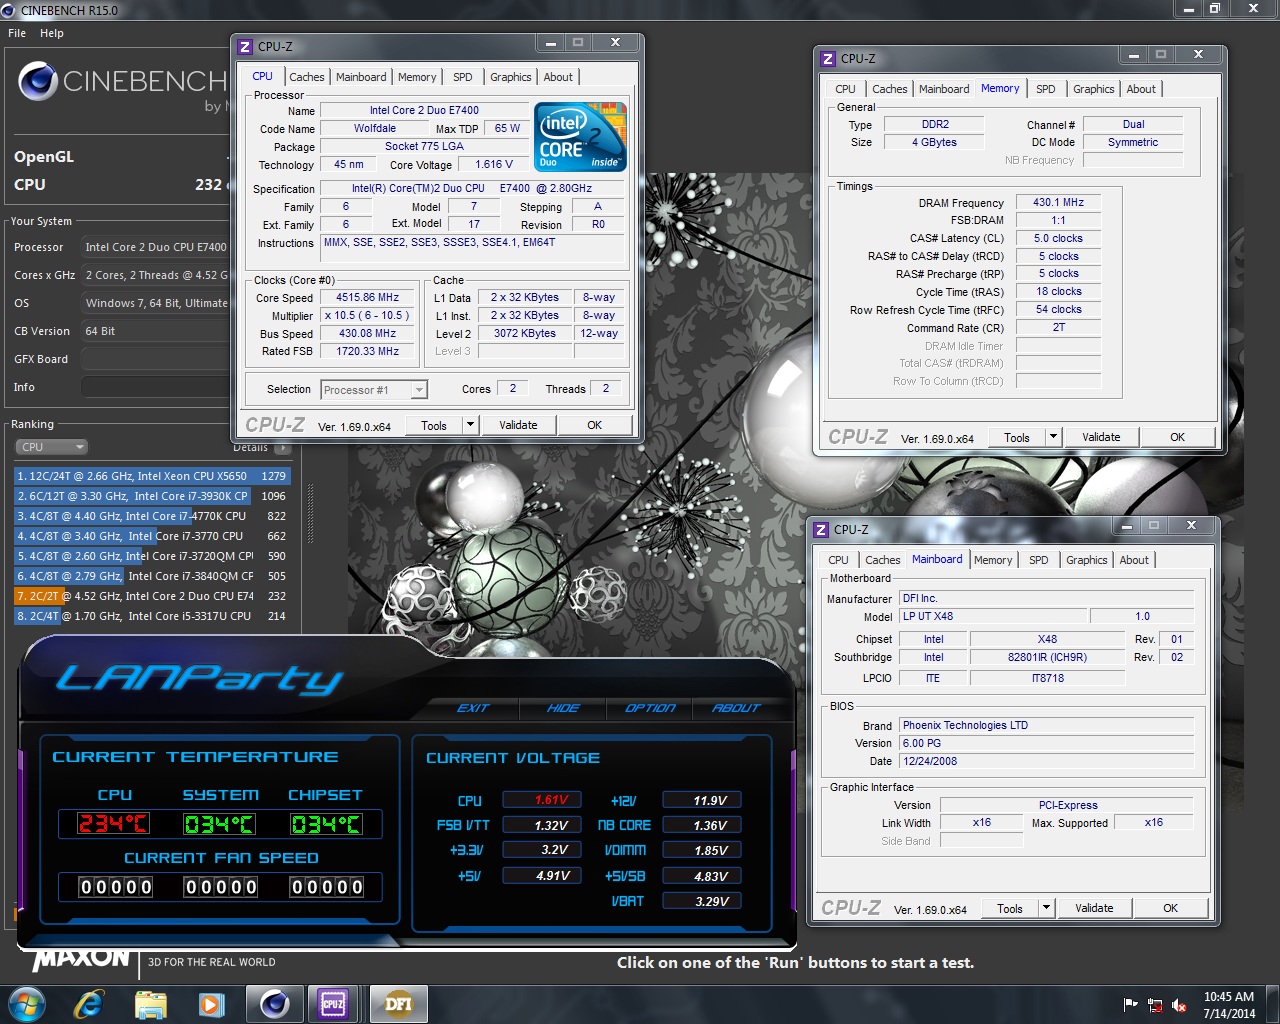Open Windows Explorer folder icon on taskbar
Image resolution: width=1280 pixels, height=1024 pixels.
pyautogui.click(x=150, y=1004)
